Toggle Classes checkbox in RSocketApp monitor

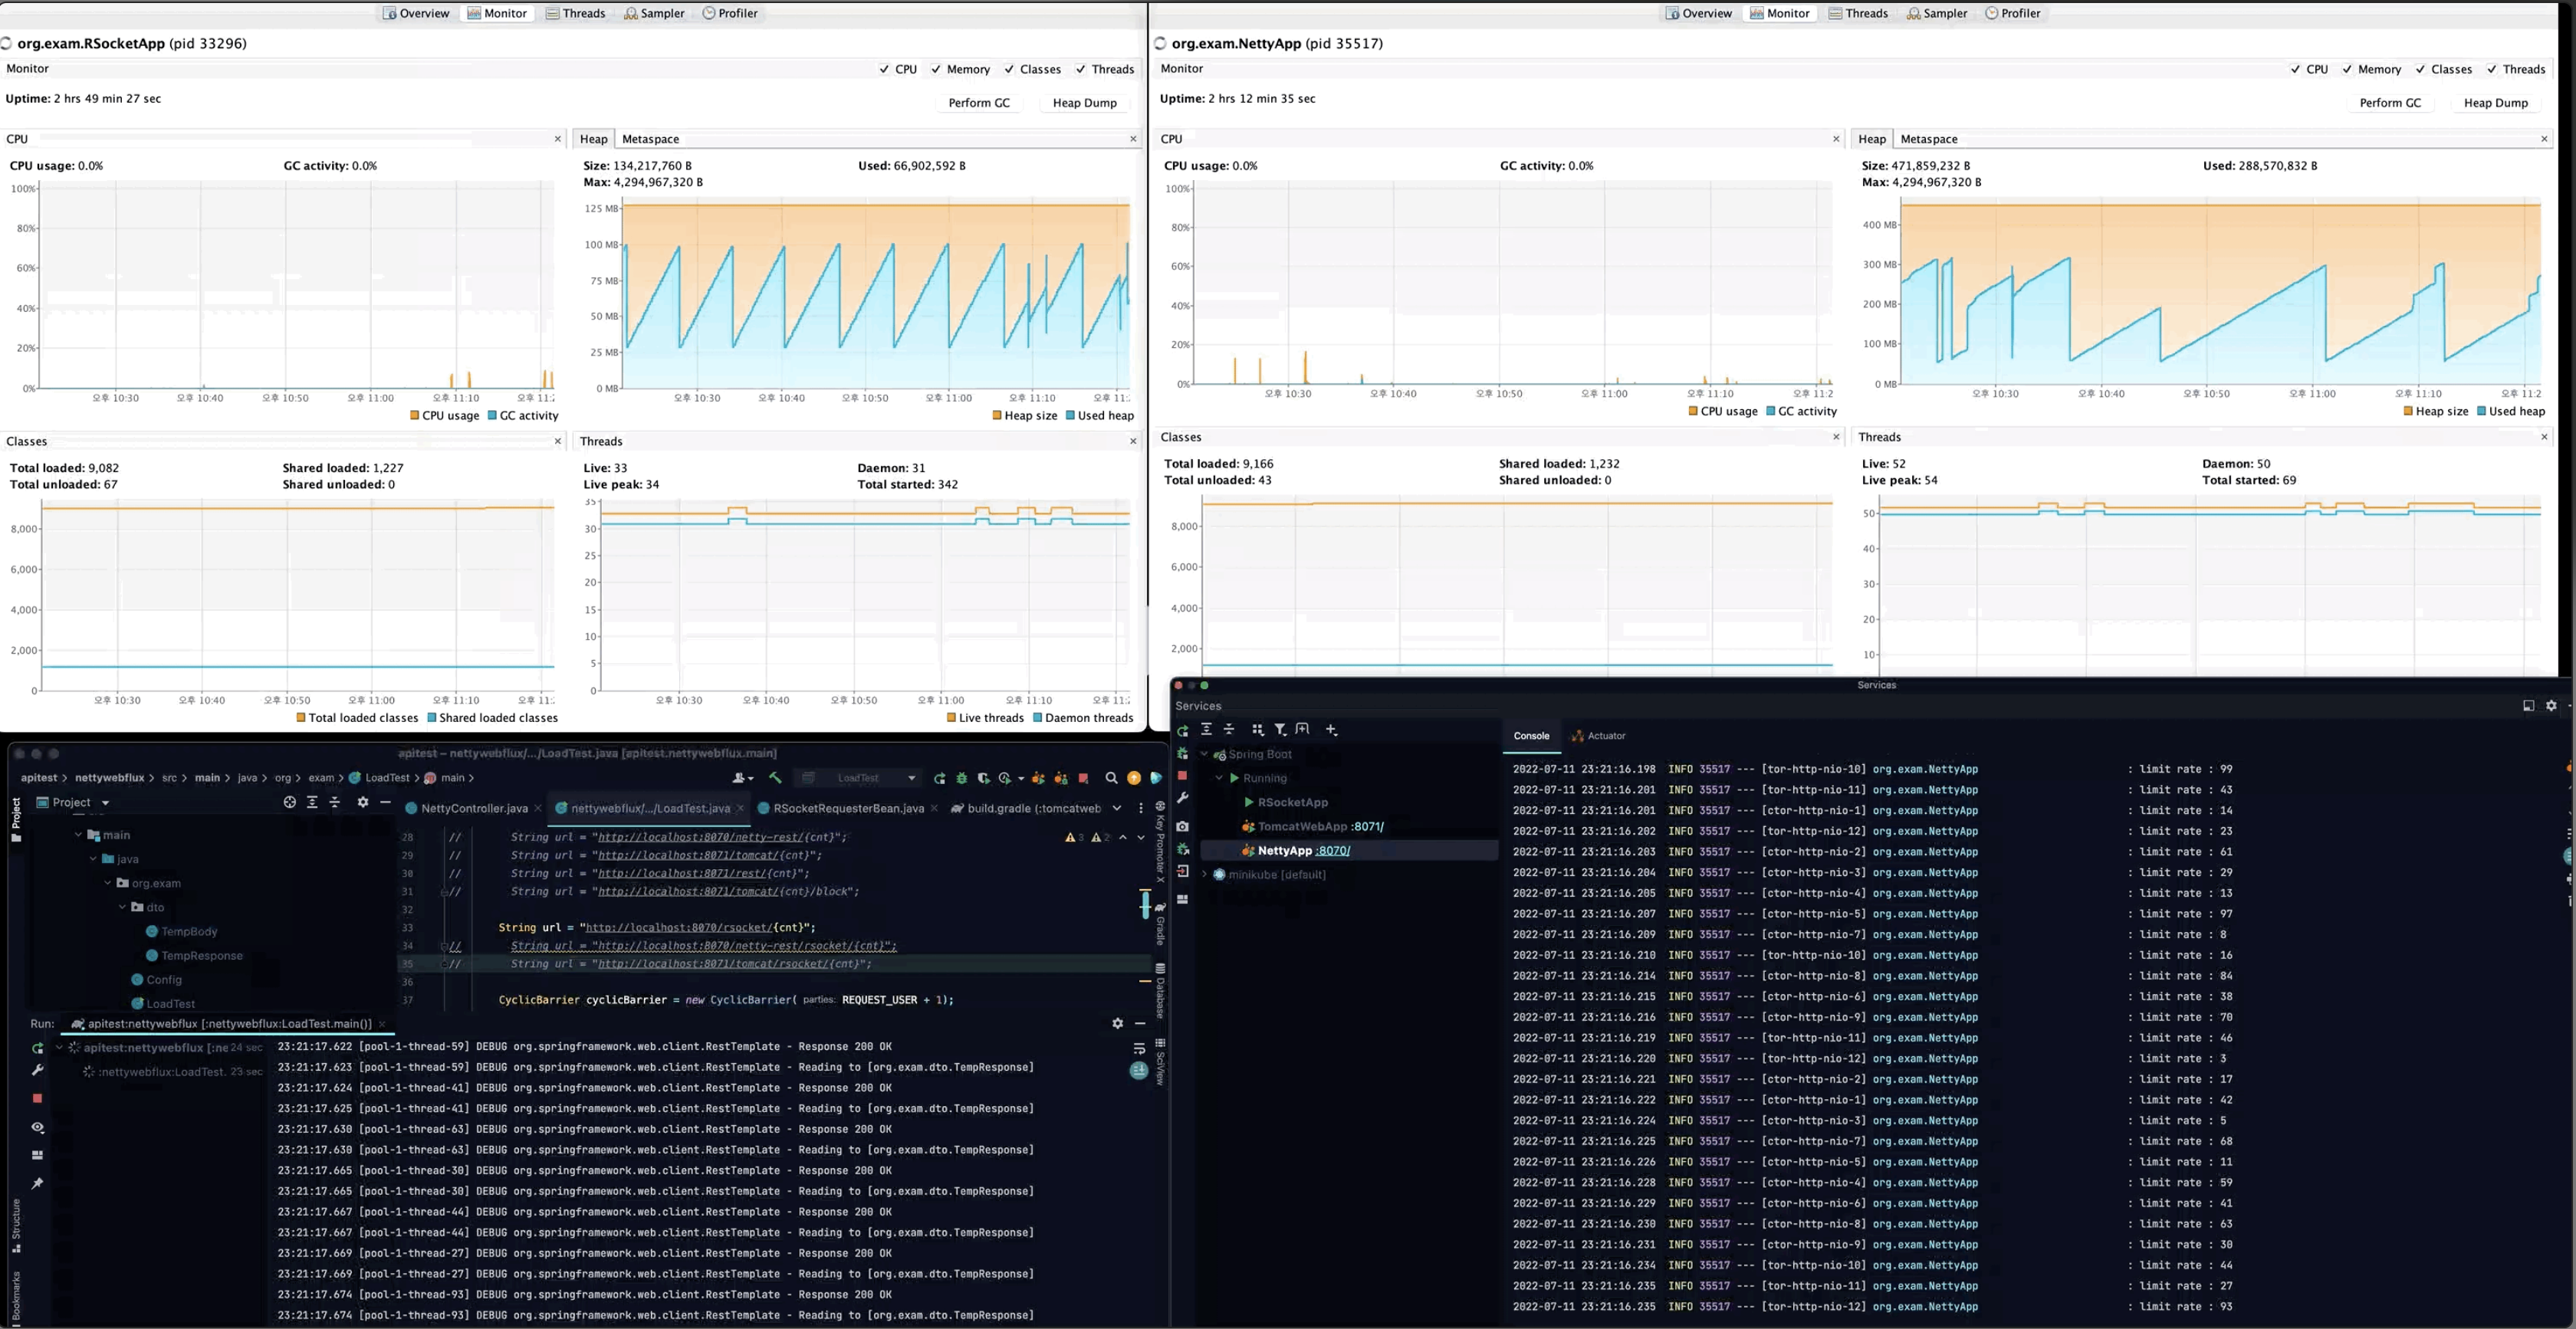pyautogui.click(x=1009, y=69)
